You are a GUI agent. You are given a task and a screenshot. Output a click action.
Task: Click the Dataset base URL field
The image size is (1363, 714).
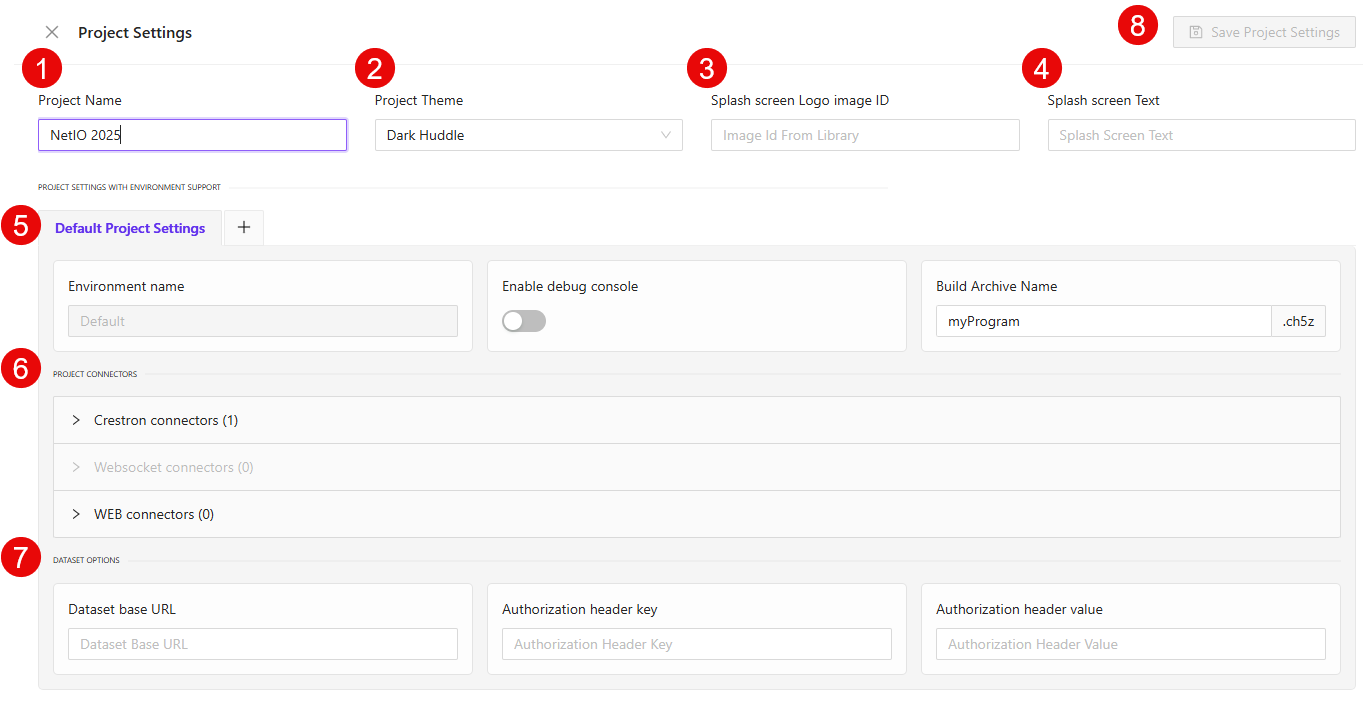click(262, 643)
